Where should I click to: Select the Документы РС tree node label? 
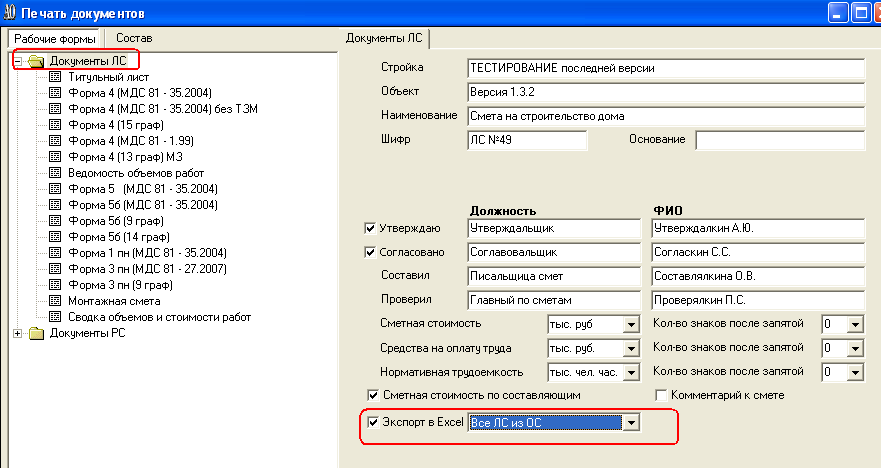[x=88, y=333]
